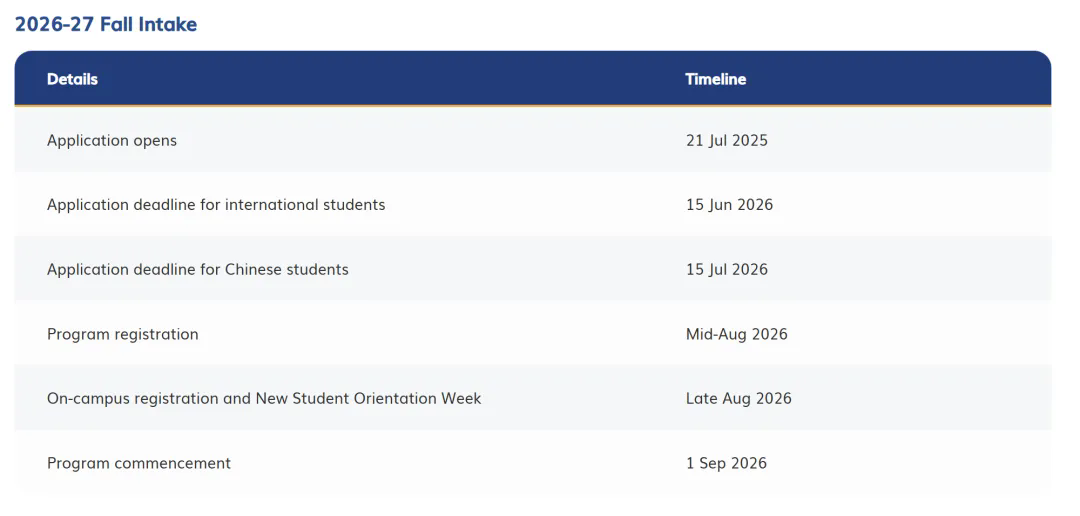Click the 2026-27 Fall Intake heading

tap(106, 25)
